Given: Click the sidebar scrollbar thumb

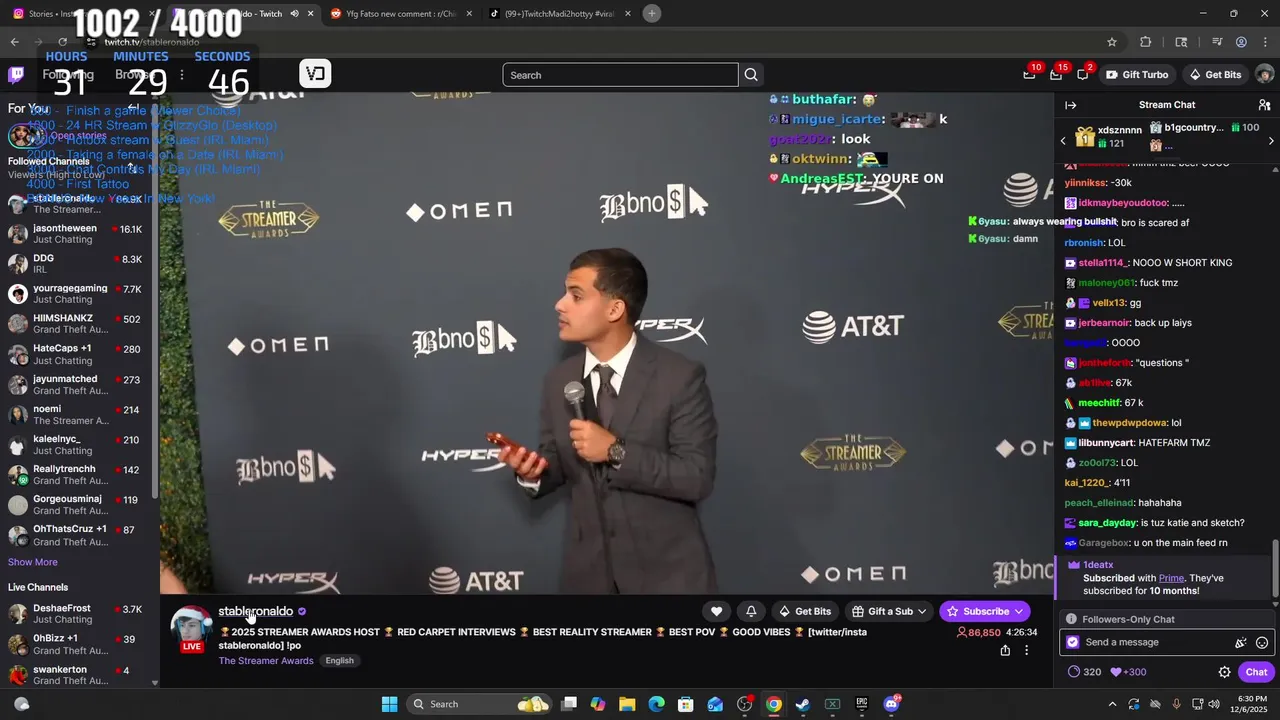Looking at the screenshot, I should tap(154, 300).
